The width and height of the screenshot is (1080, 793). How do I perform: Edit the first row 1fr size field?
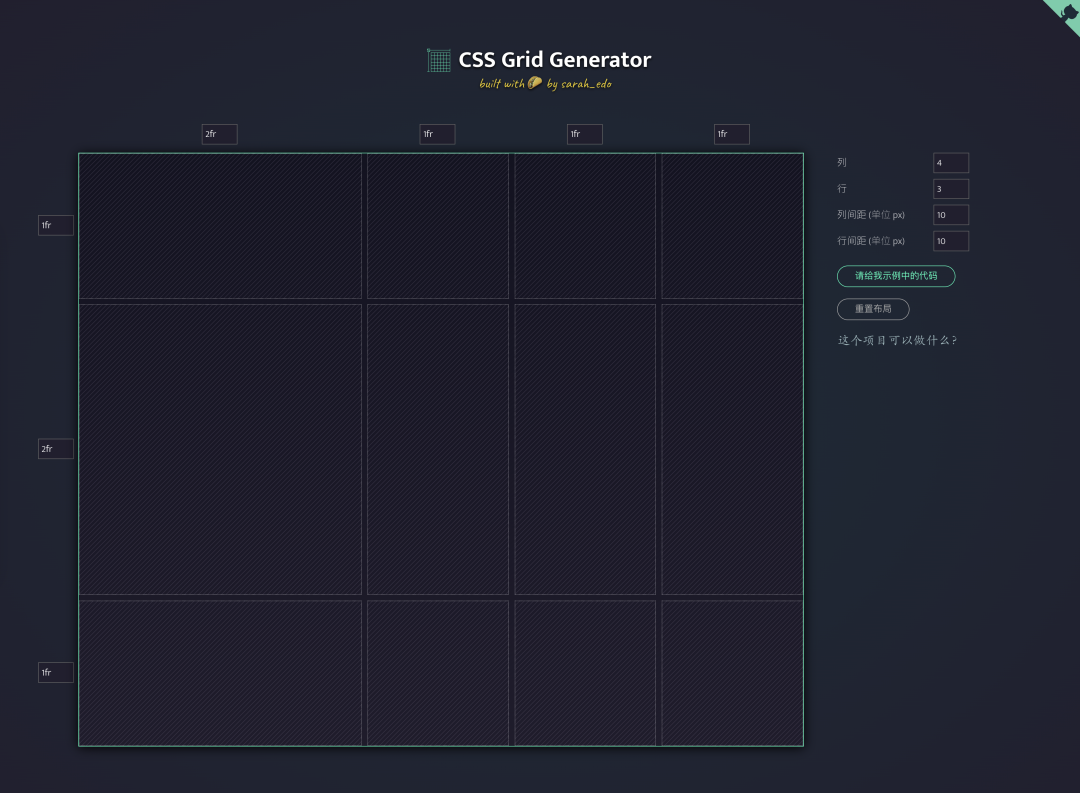tap(56, 226)
